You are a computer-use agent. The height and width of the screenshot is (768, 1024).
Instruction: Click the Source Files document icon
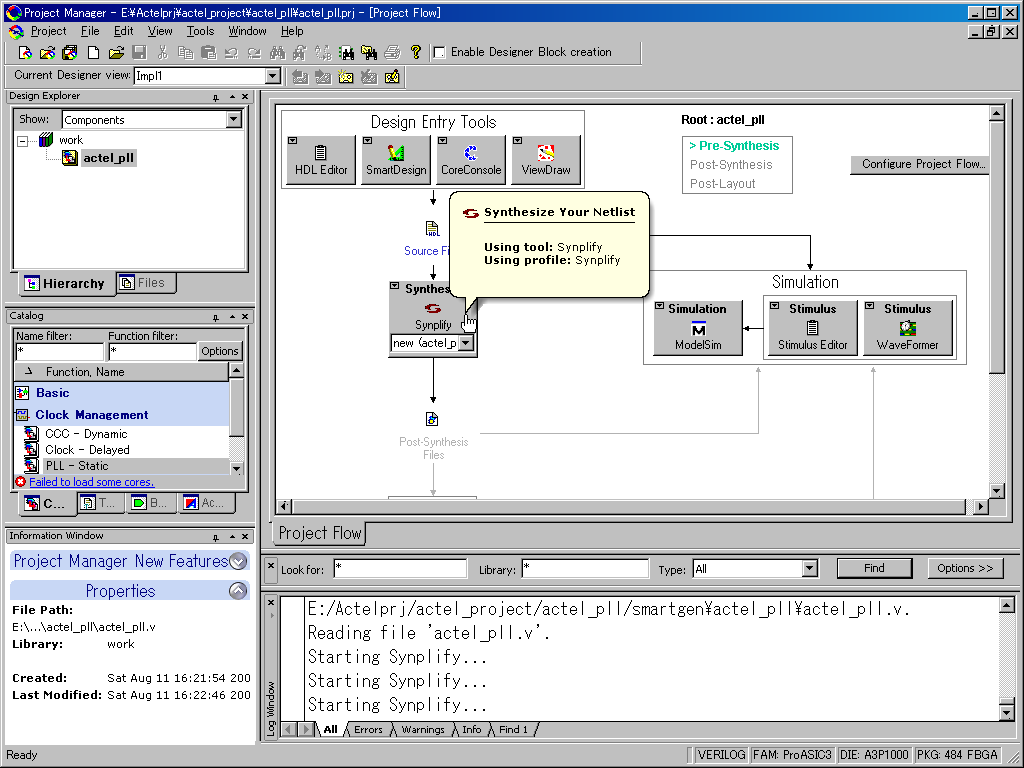[x=432, y=229]
